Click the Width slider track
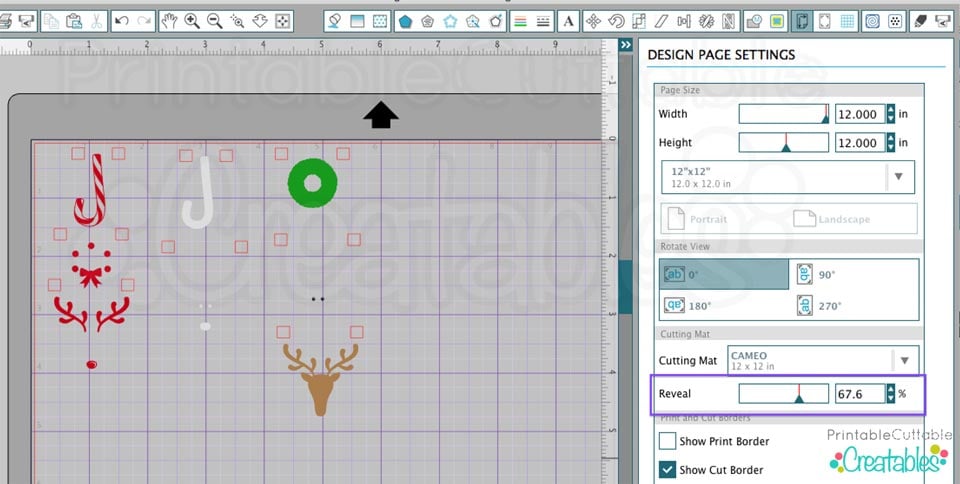Screen dimensions: 960x484 pyautogui.click(x=784, y=114)
